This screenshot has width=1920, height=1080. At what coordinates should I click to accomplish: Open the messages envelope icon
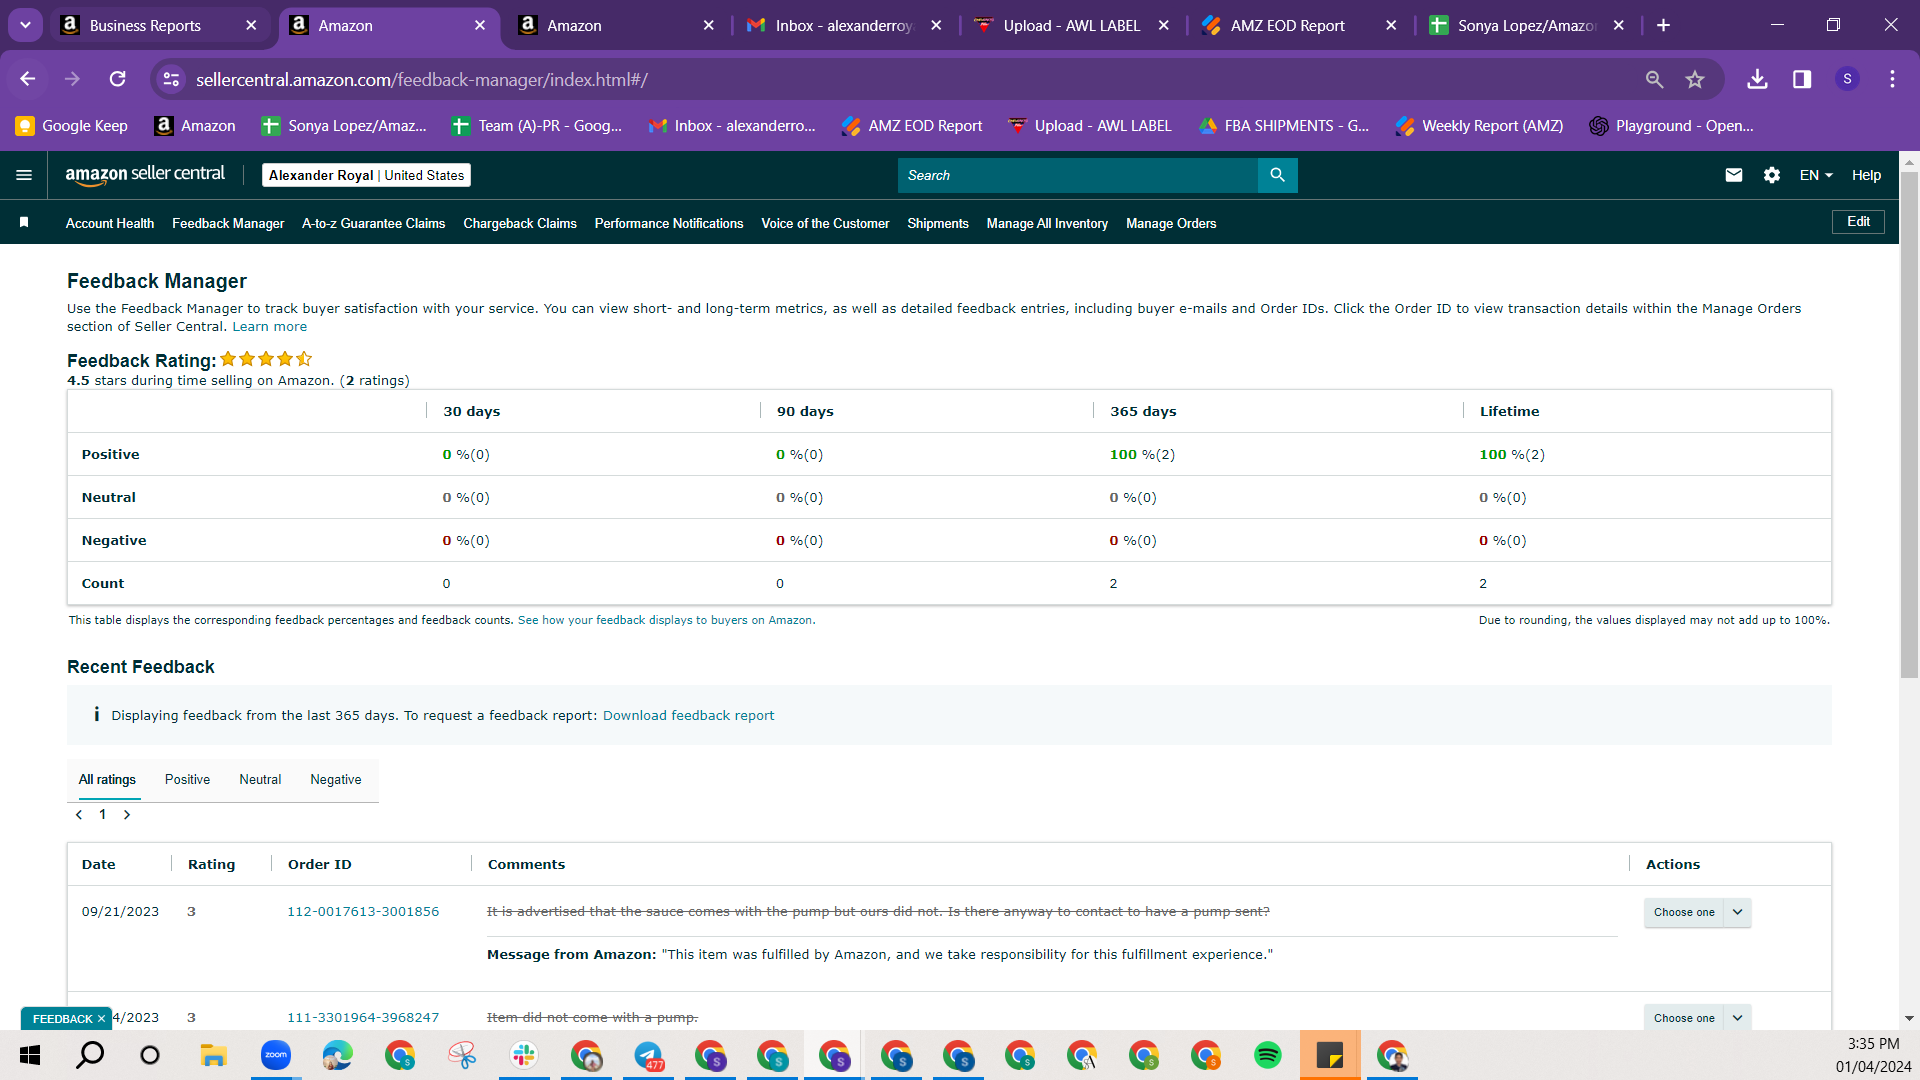[x=1734, y=175]
